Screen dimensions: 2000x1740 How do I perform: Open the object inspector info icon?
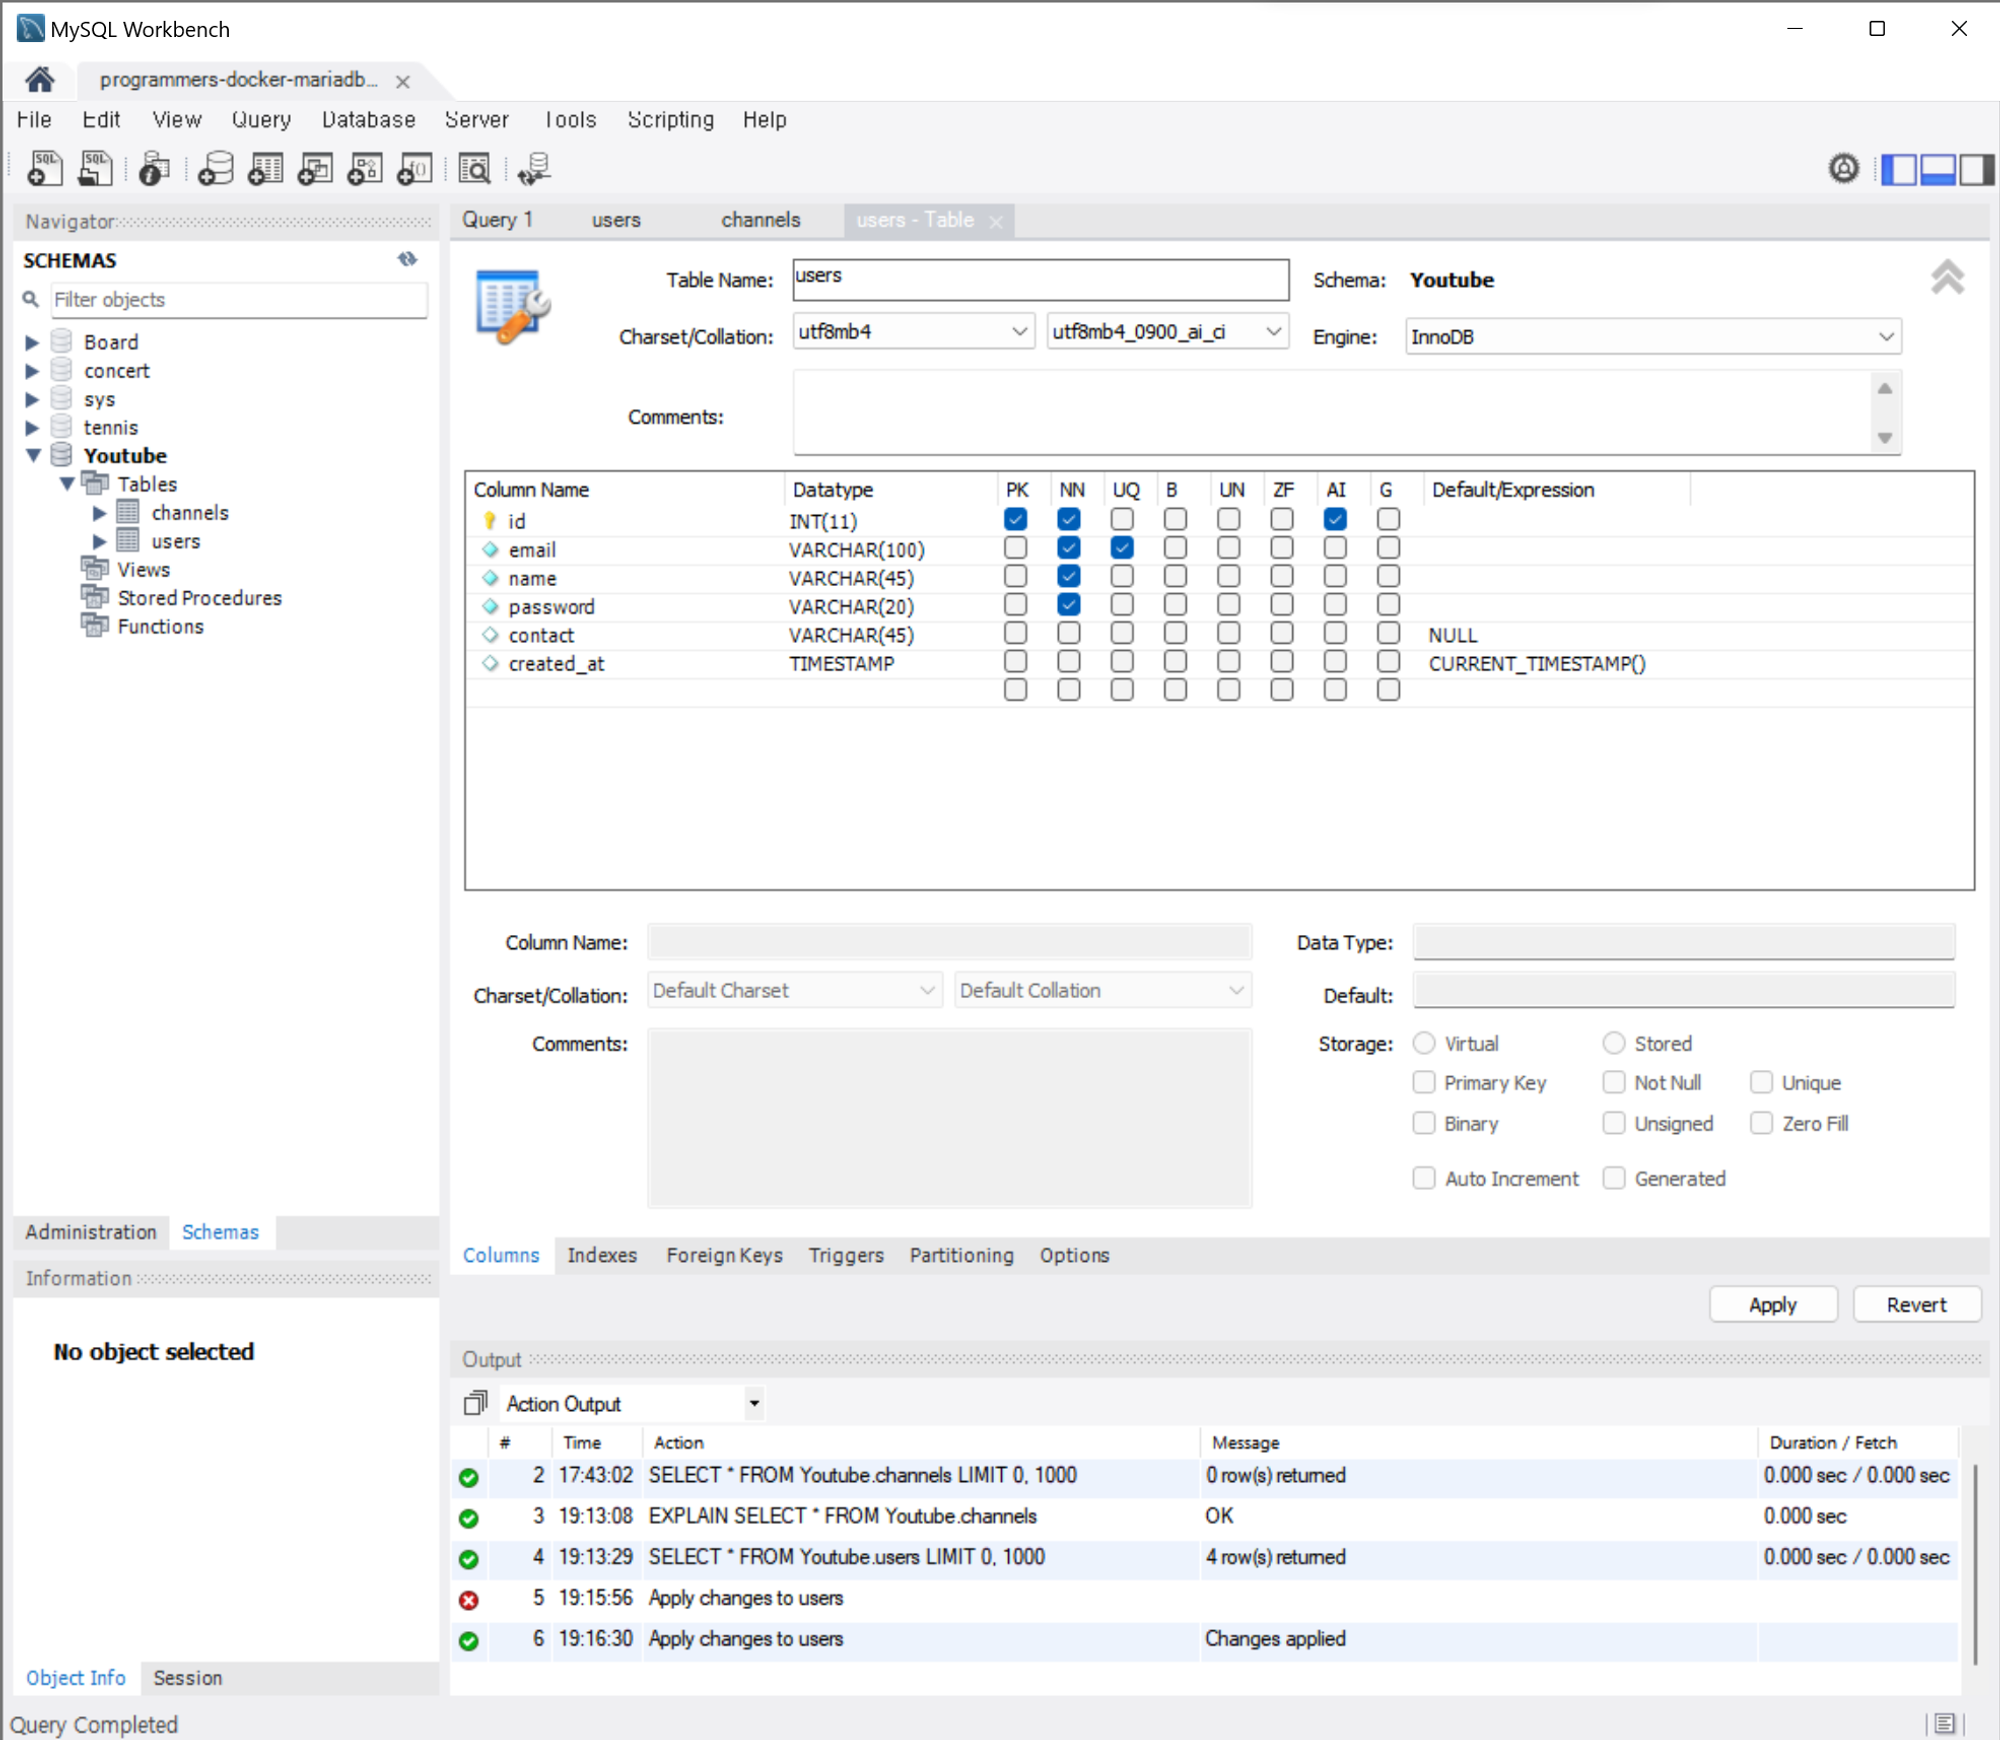pyautogui.click(x=154, y=168)
